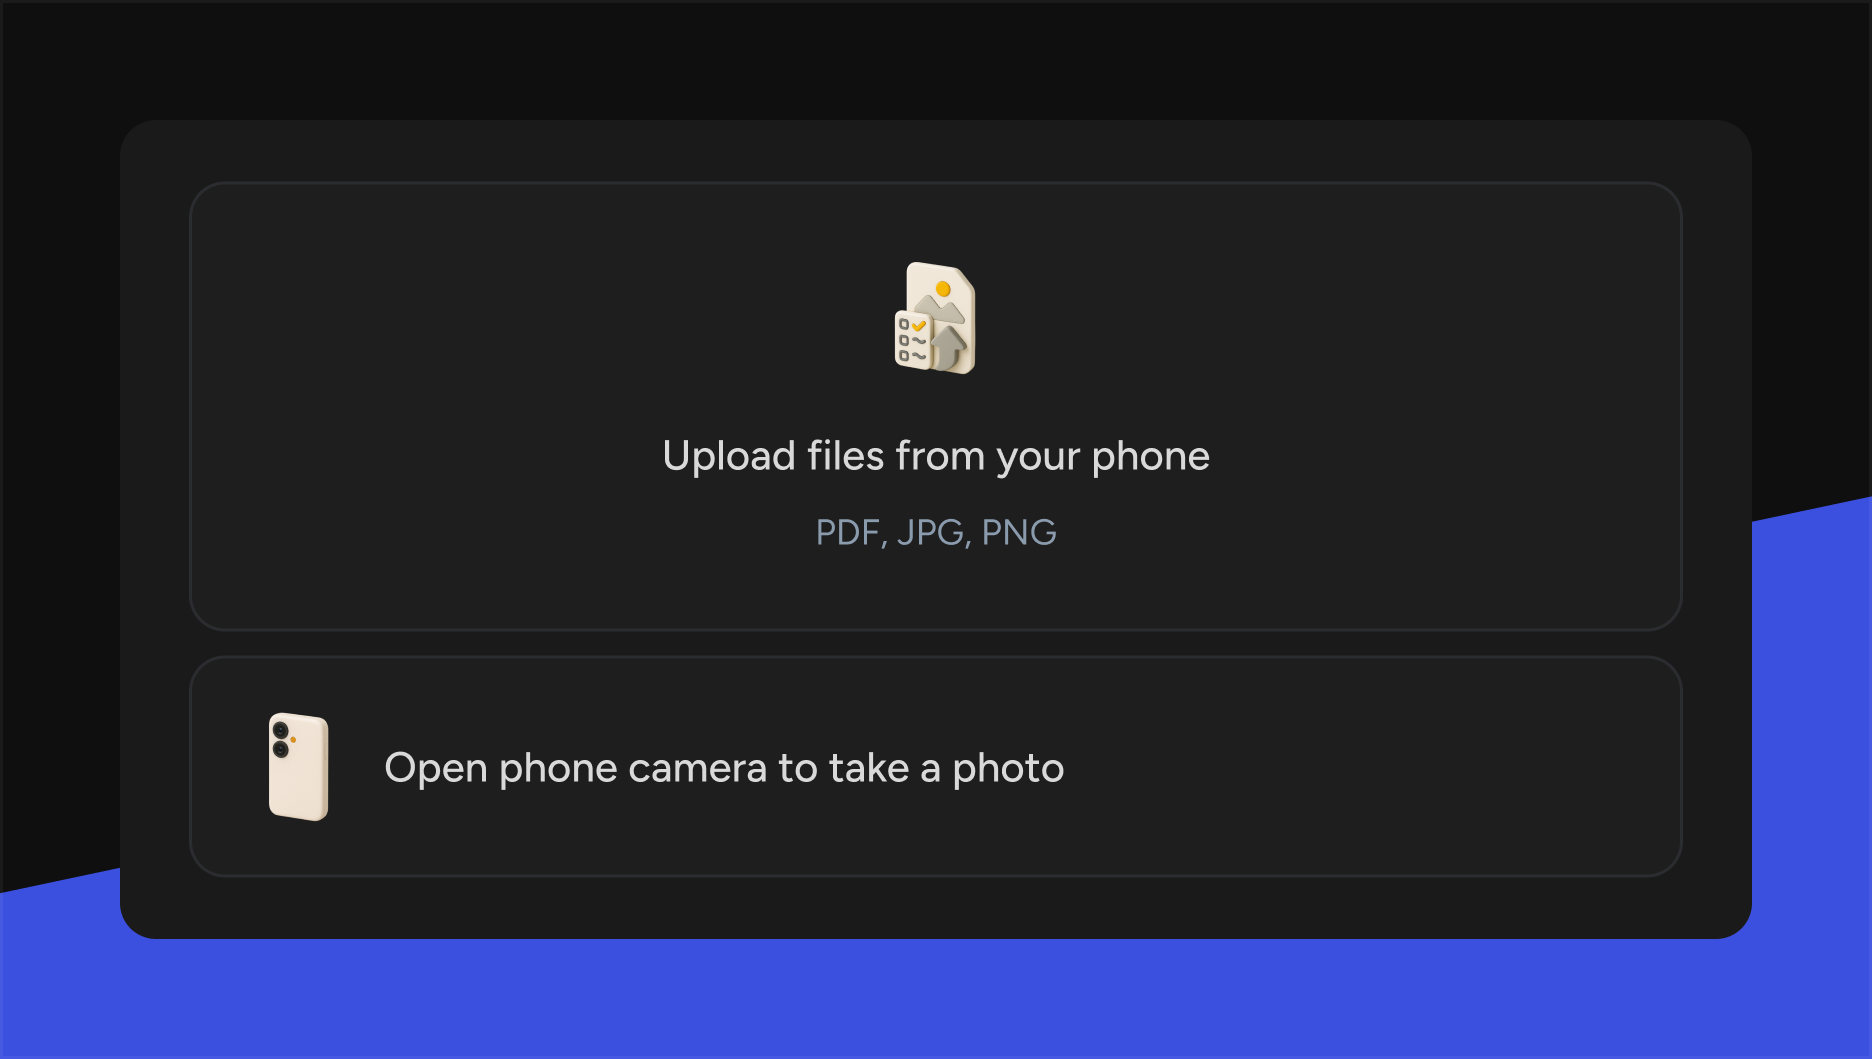The width and height of the screenshot is (1872, 1059).
Task: Click the word "photo" in camera option
Action: click(x=1008, y=768)
